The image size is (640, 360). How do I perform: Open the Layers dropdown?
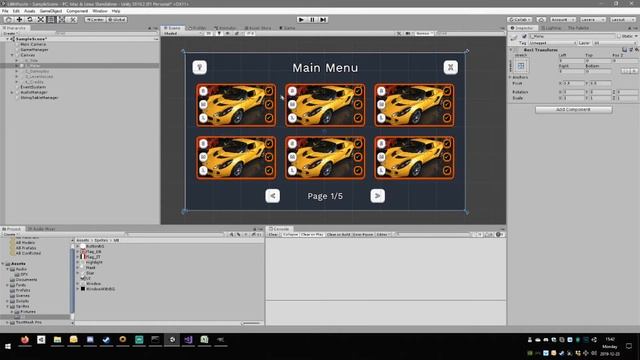[x=592, y=19]
